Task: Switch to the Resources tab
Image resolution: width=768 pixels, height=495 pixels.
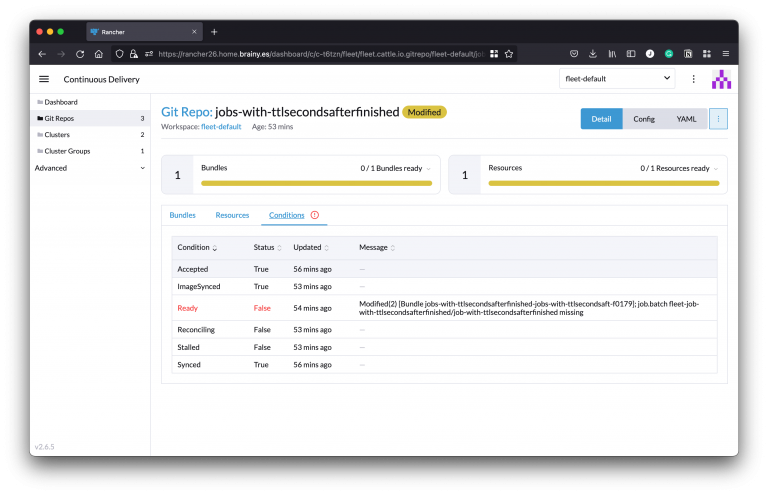Action: point(232,215)
